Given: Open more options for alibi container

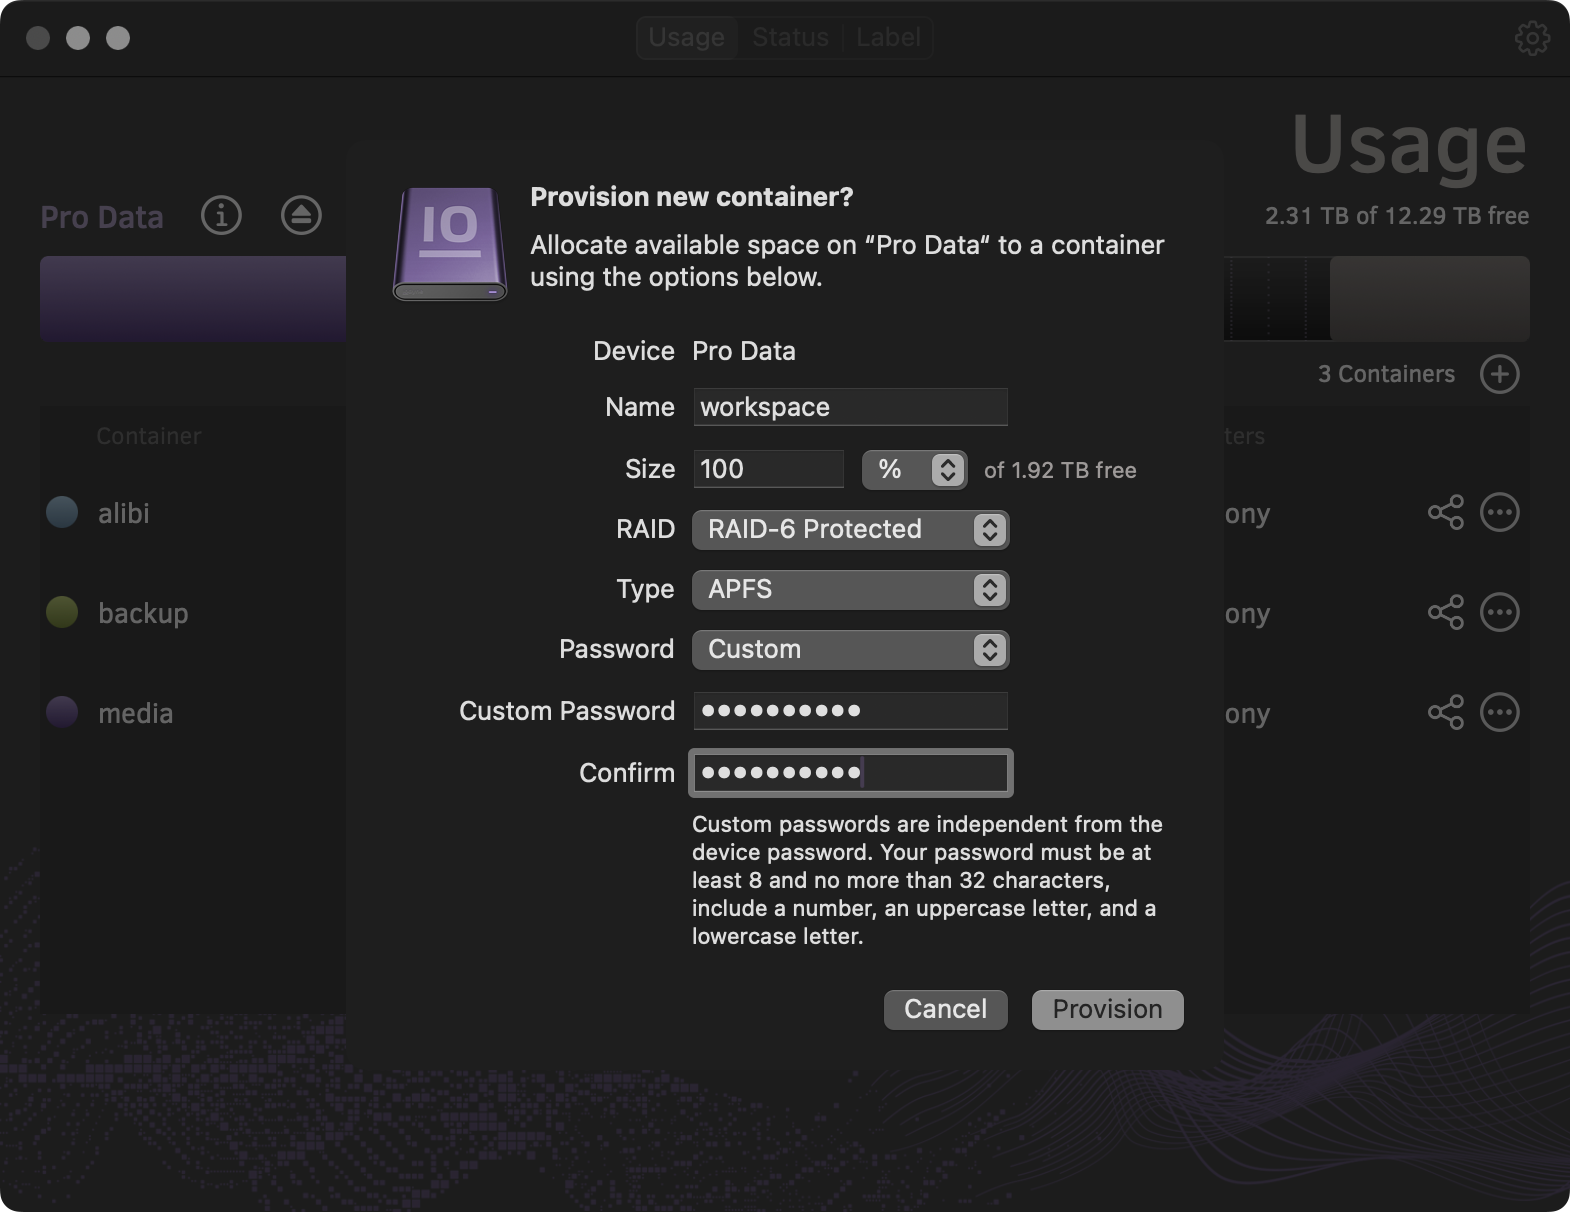Looking at the screenshot, I should tap(1499, 513).
